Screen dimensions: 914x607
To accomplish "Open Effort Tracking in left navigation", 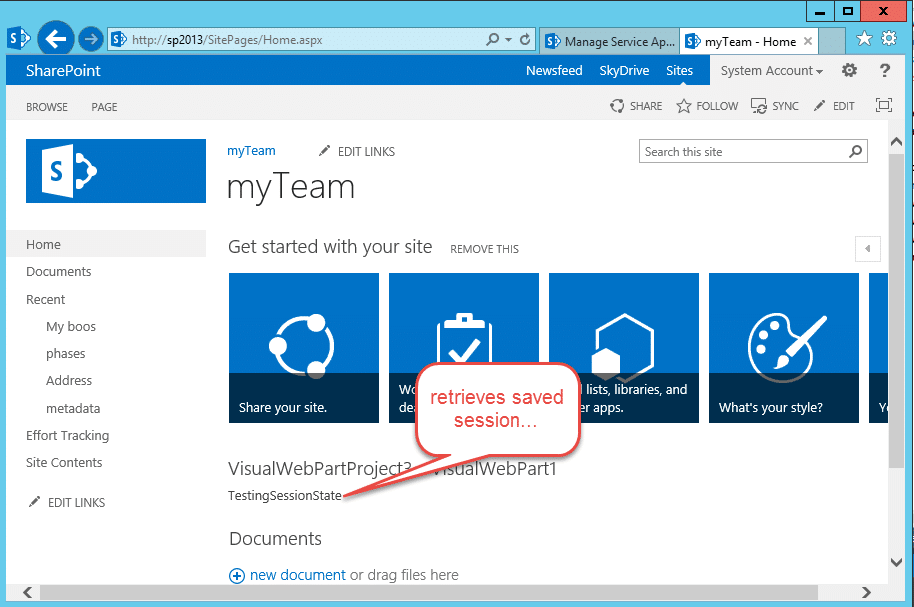I will coord(68,436).
